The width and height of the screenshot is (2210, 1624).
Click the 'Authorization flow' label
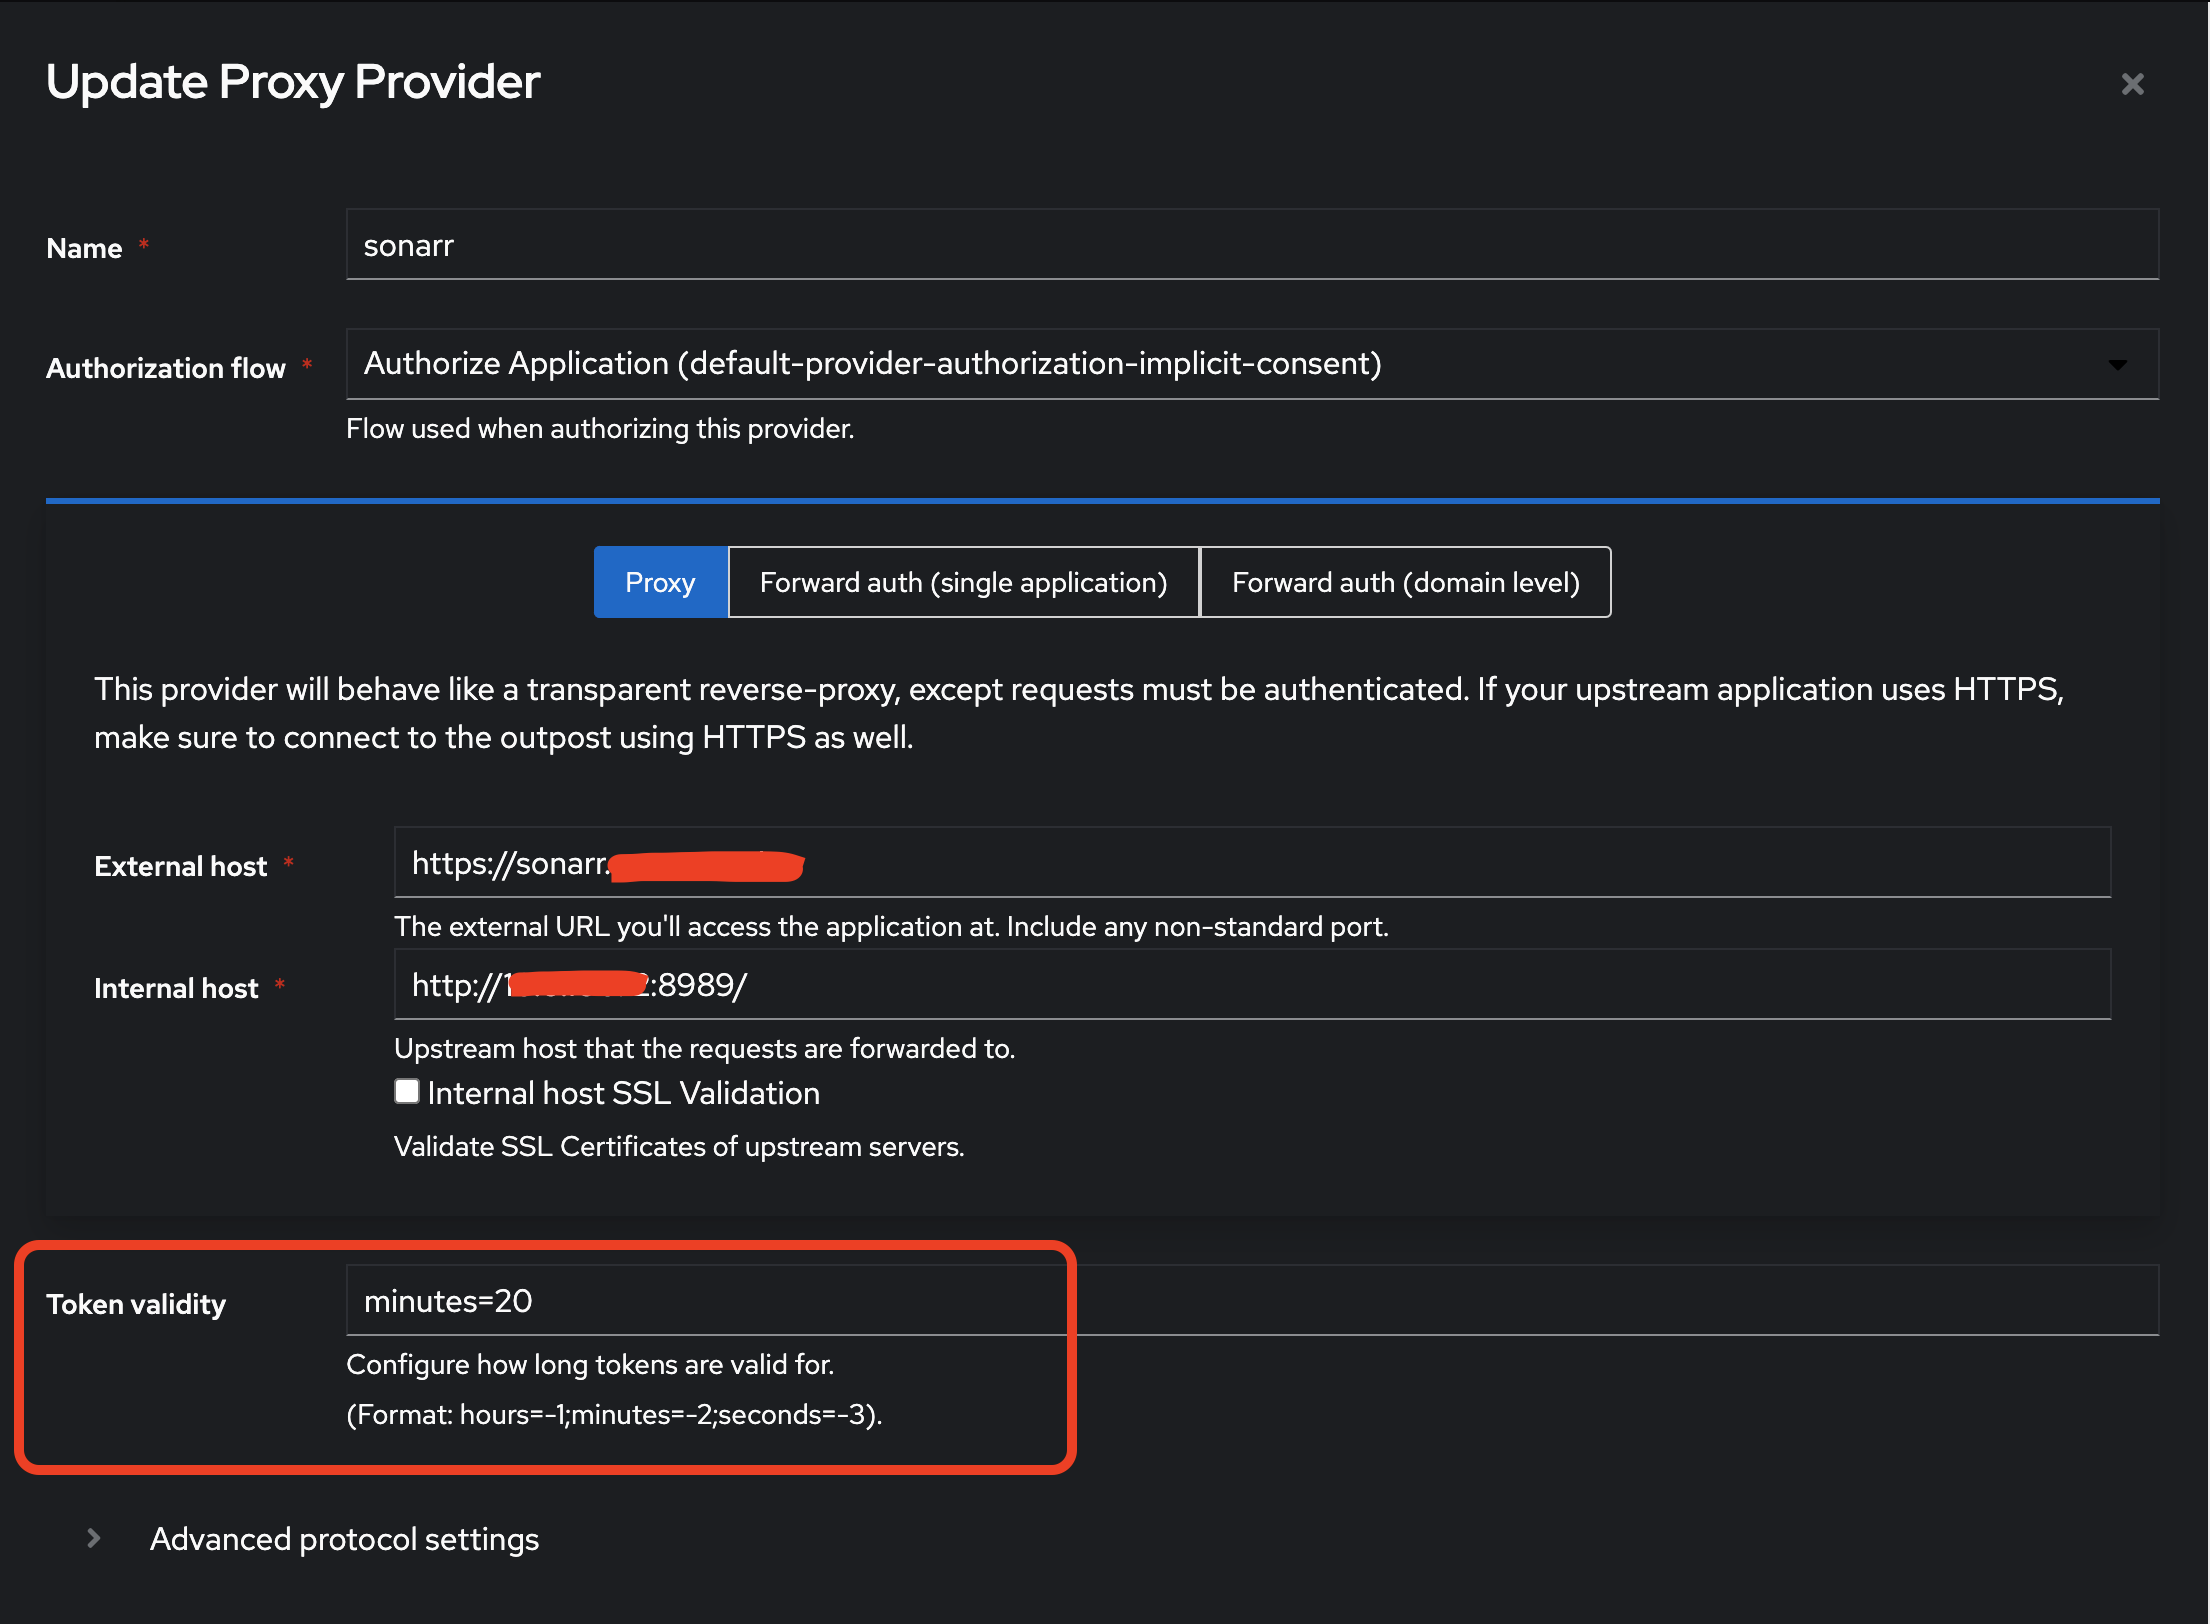[166, 368]
